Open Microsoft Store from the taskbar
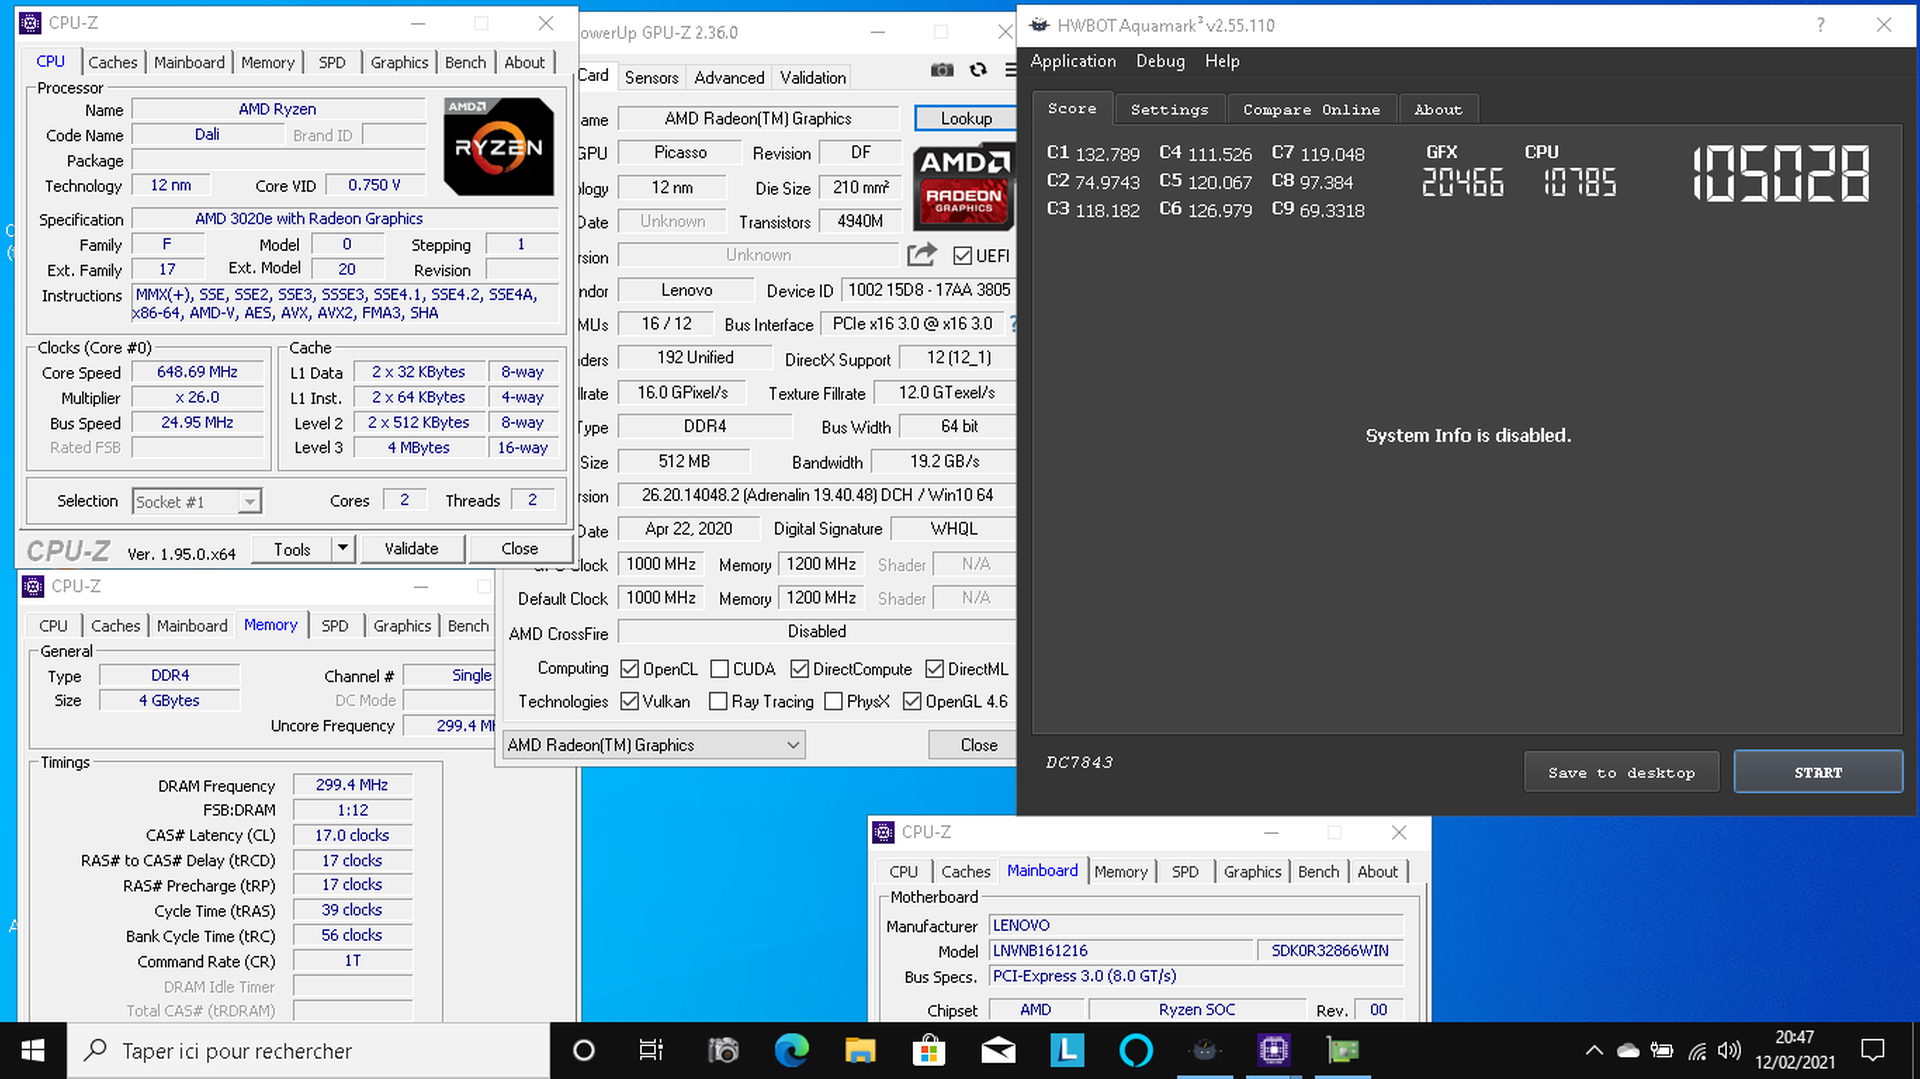The width and height of the screenshot is (1920, 1079). point(929,1050)
